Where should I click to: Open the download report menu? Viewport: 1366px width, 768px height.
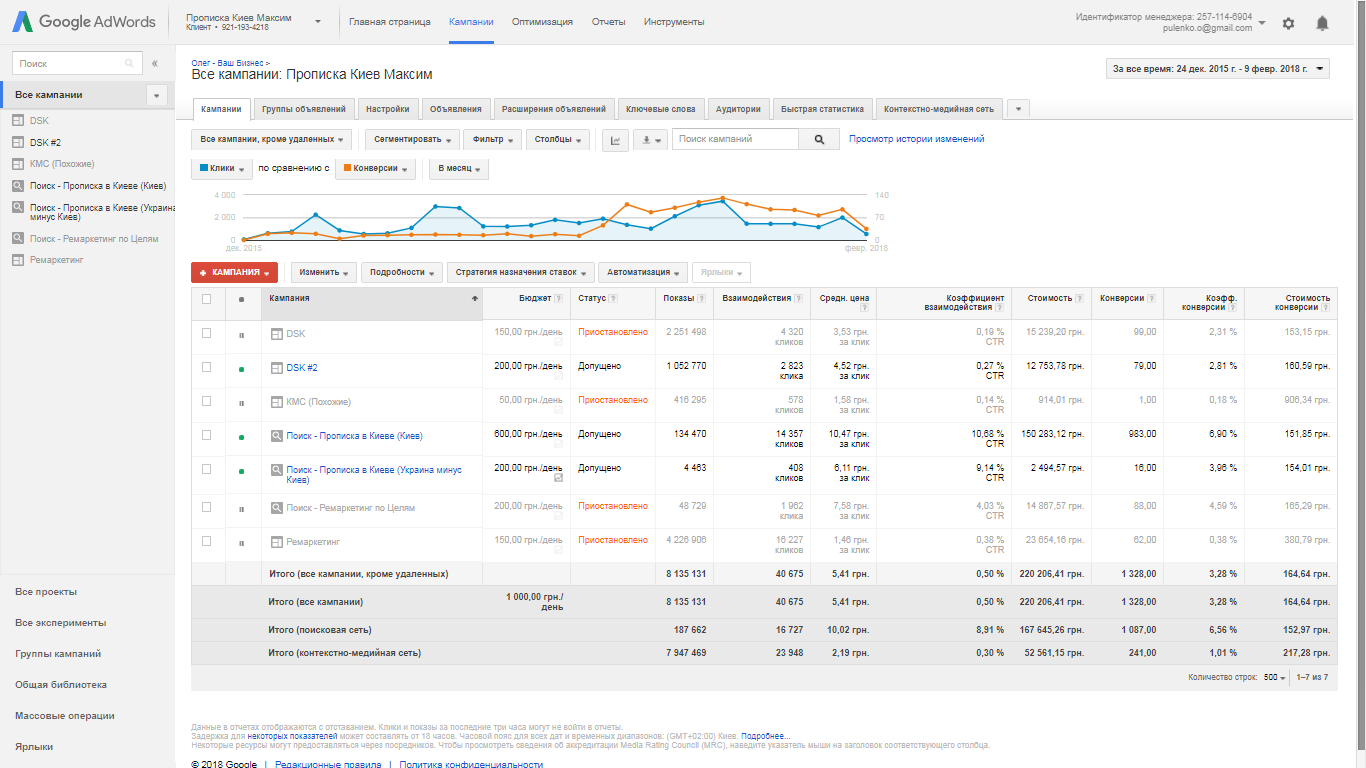(649, 140)
